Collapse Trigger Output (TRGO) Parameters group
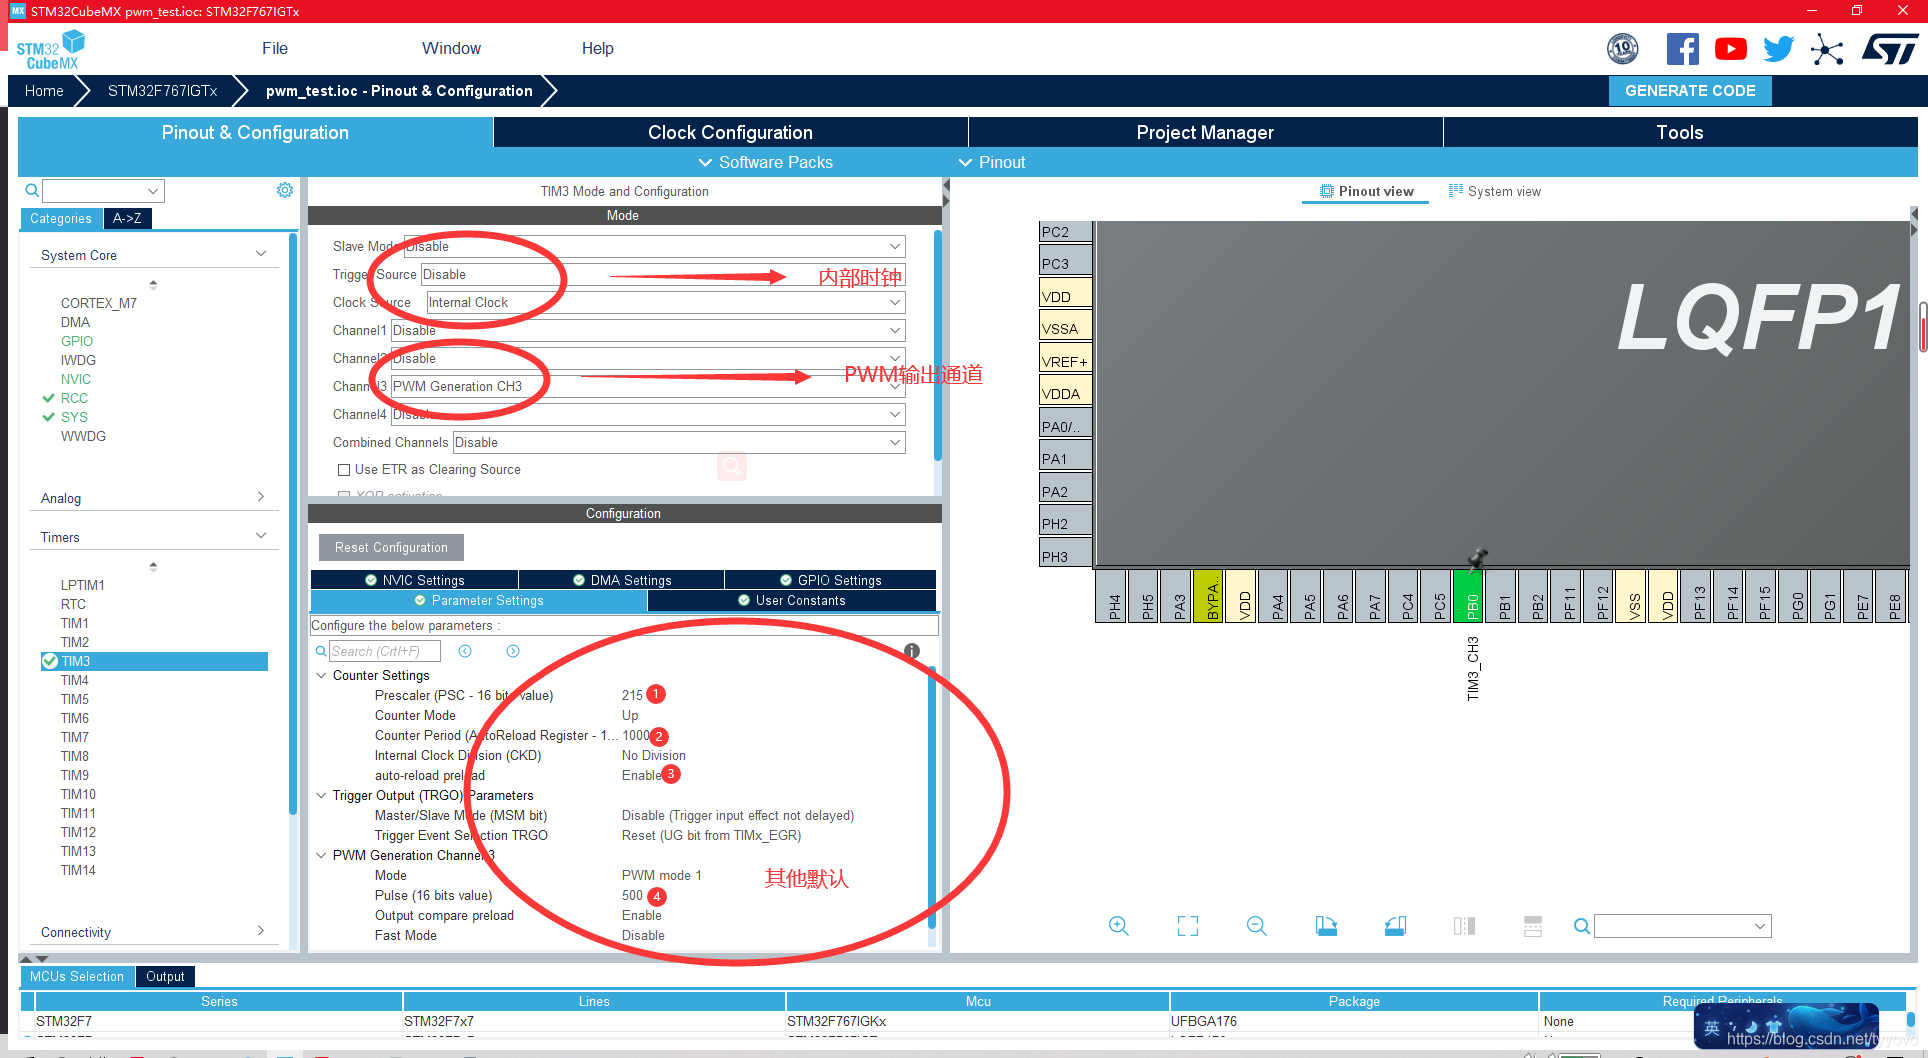1928x1058 pixels. (x=322, y=795)
